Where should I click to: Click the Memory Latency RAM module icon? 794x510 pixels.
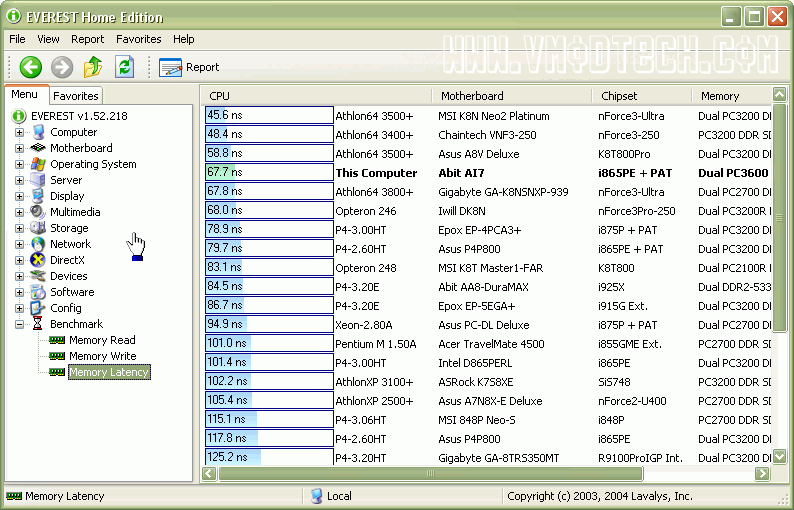[57, 372]
